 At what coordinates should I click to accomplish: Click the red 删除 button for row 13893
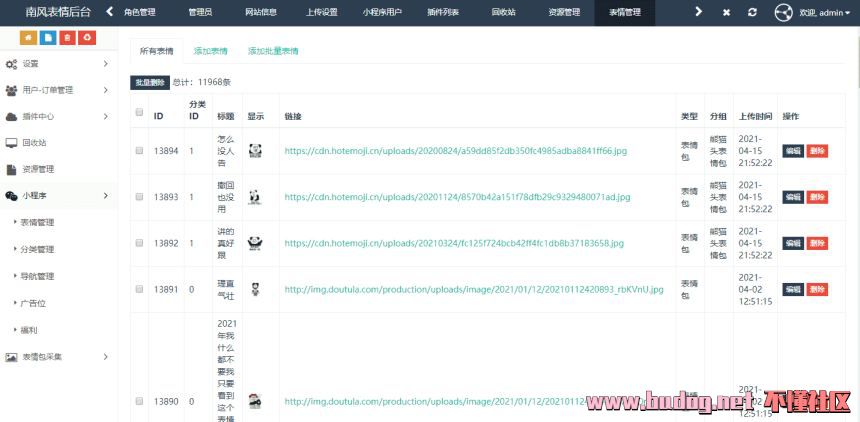(817, 197)
